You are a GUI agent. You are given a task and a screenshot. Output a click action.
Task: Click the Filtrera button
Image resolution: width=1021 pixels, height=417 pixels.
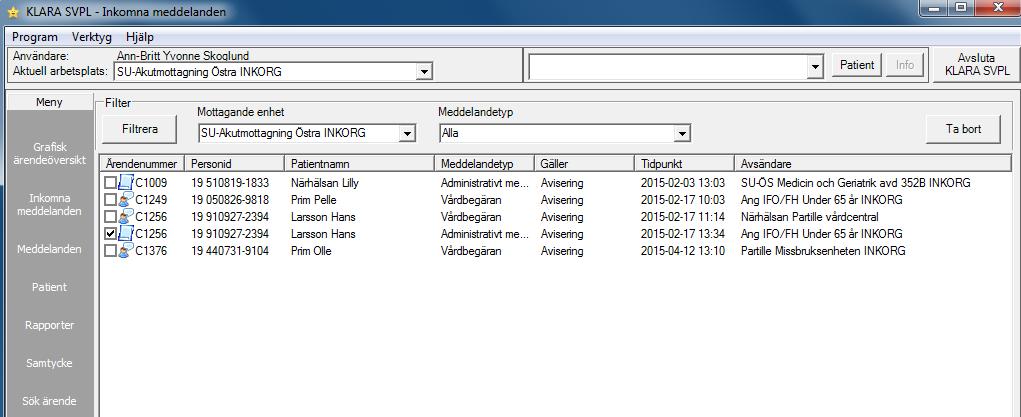(x=140, y=129)
